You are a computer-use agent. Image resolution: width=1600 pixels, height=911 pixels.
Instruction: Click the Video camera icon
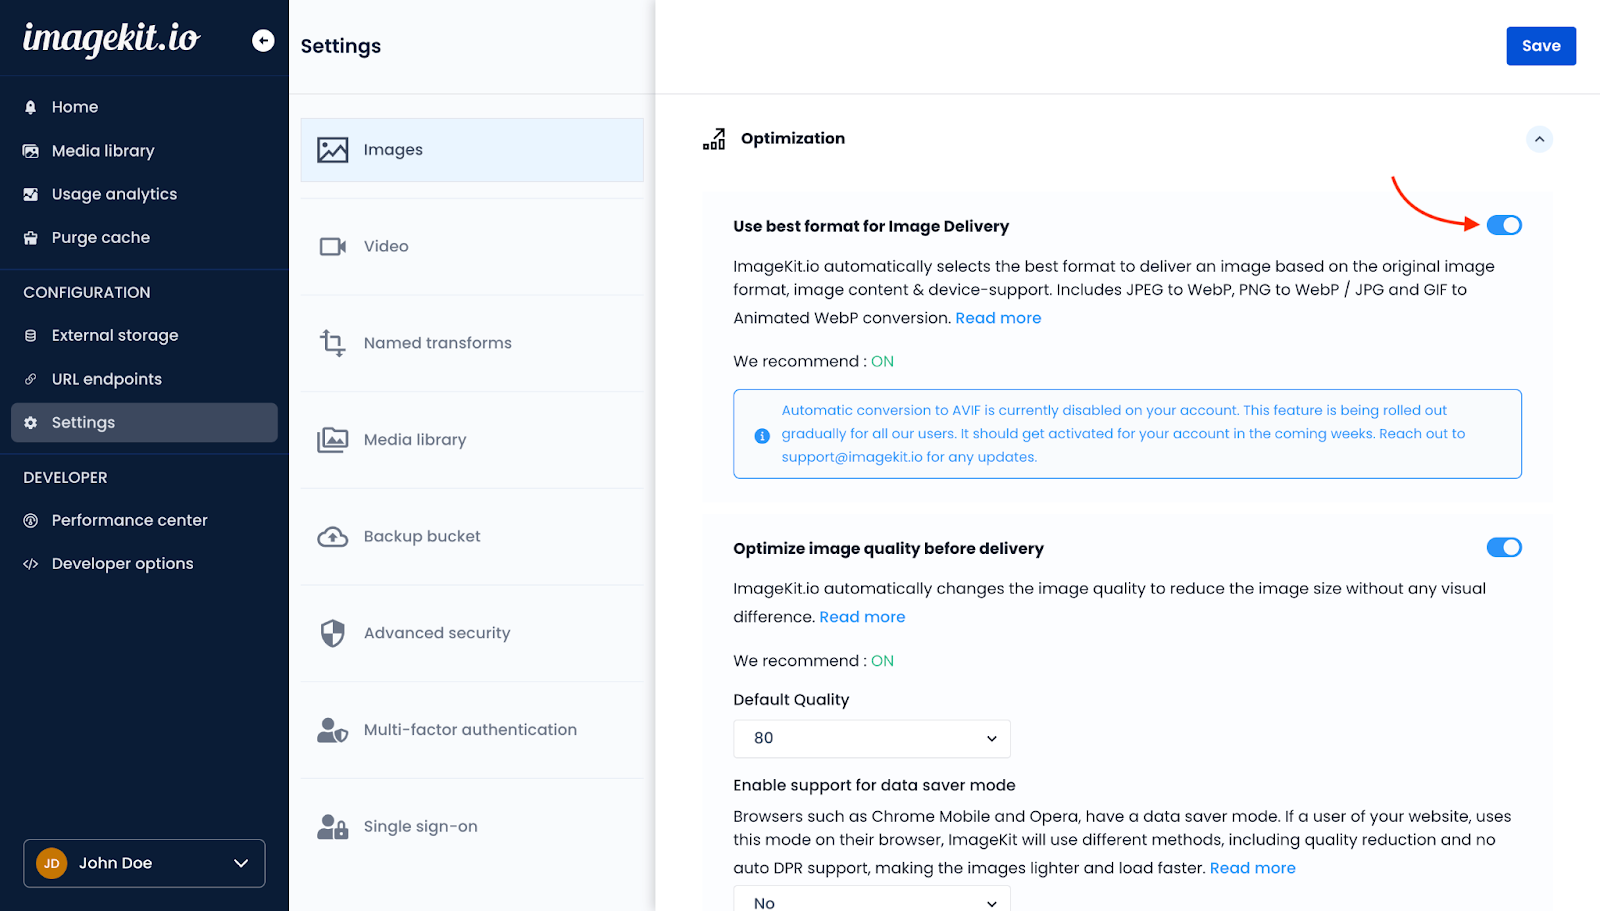pyautogui.click(x=332, y=246)
